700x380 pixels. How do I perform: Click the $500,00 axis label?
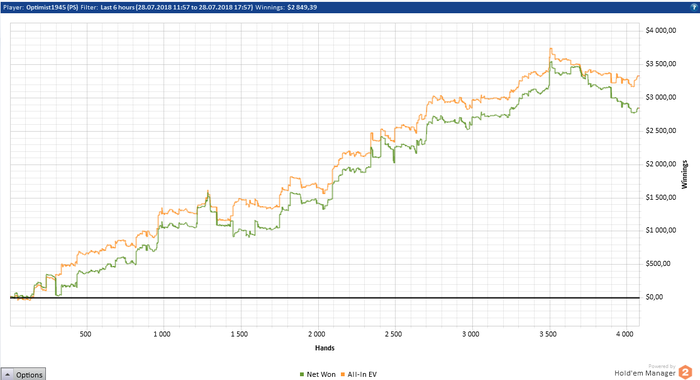tap(658, 263)
